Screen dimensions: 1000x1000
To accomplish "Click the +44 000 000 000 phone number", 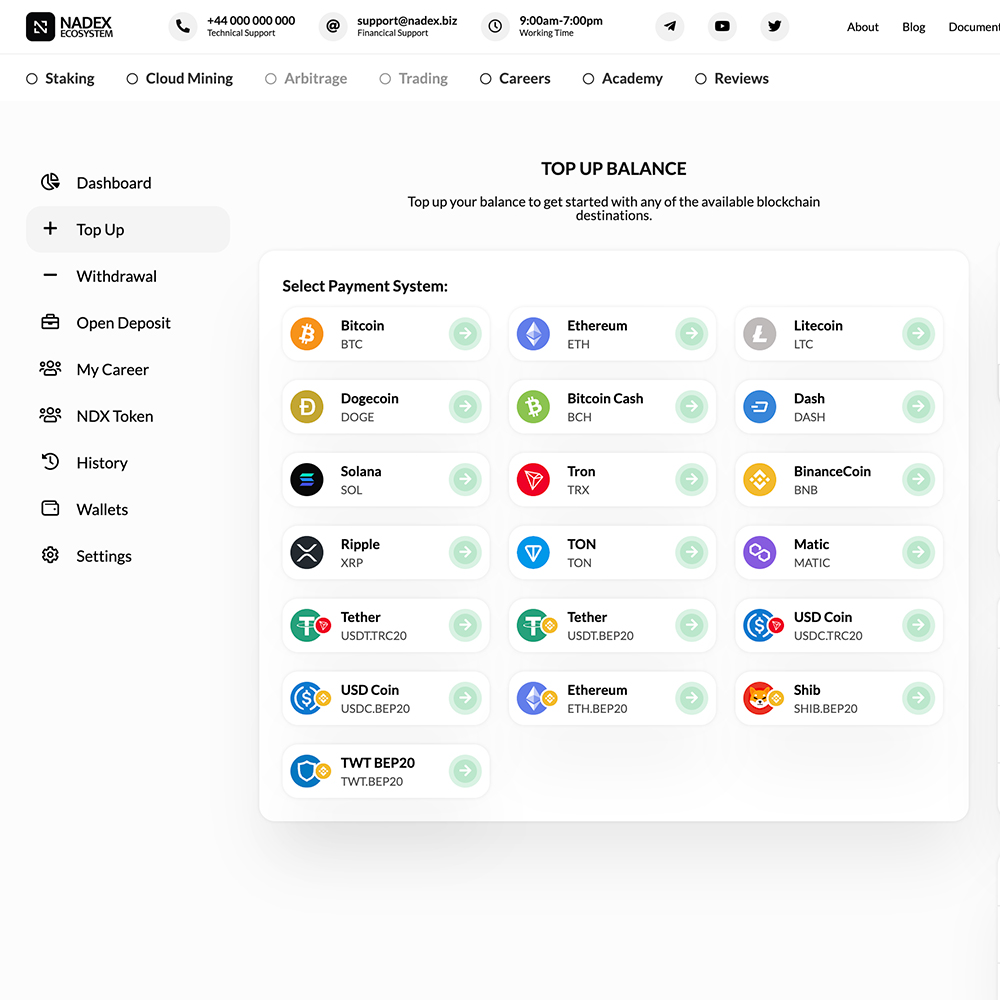I will click(251, 20).
